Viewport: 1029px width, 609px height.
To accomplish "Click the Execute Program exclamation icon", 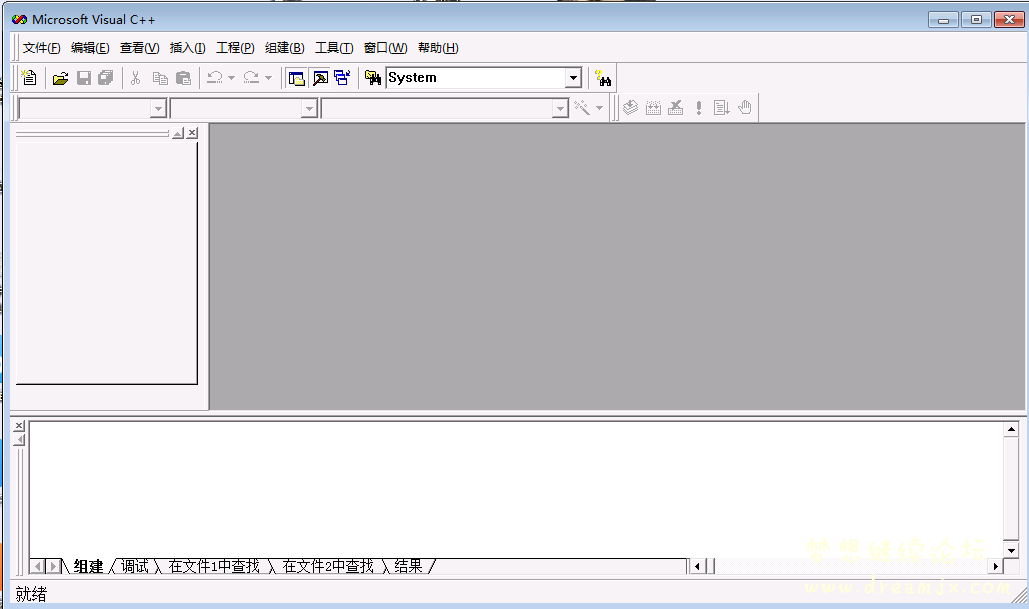I will 699,108.
